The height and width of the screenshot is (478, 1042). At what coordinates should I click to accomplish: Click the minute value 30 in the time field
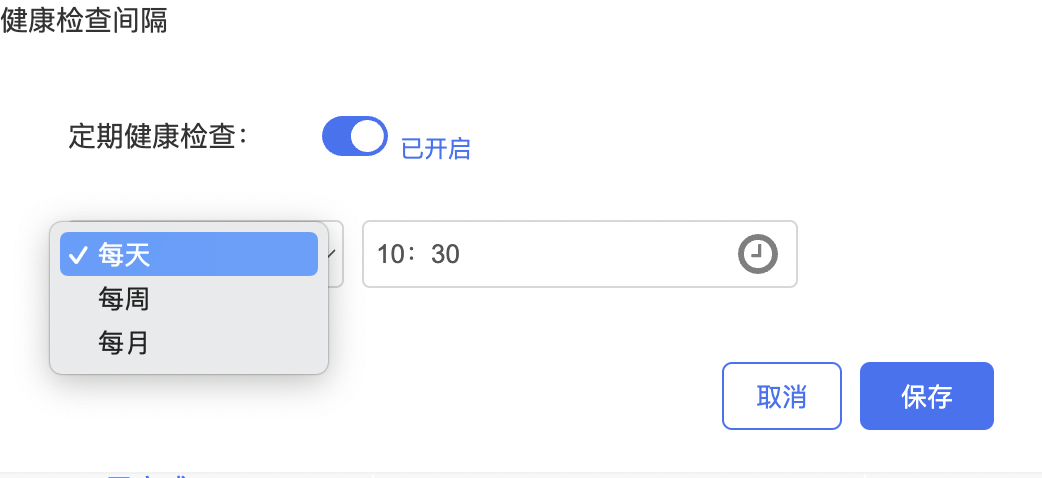pos(445,255)
